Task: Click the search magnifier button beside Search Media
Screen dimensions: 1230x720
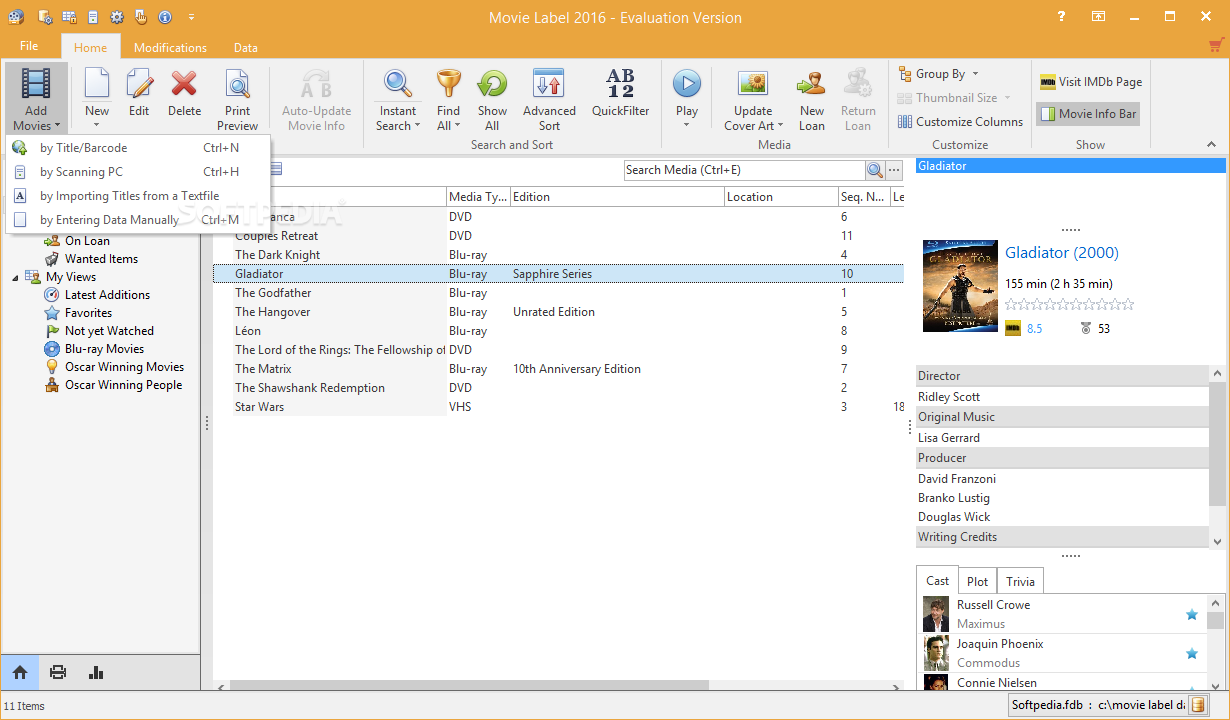Action: click(x=875, y=170)
